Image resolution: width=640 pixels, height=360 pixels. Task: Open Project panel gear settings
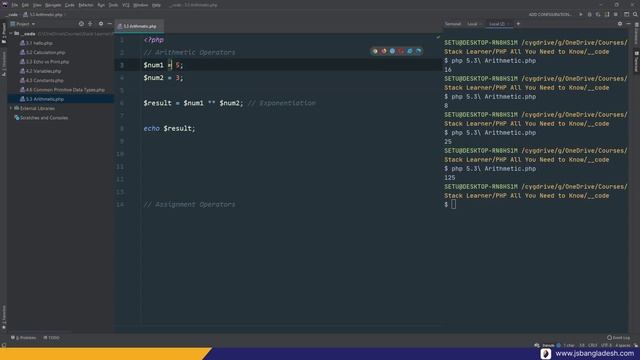tap(101, 24)
